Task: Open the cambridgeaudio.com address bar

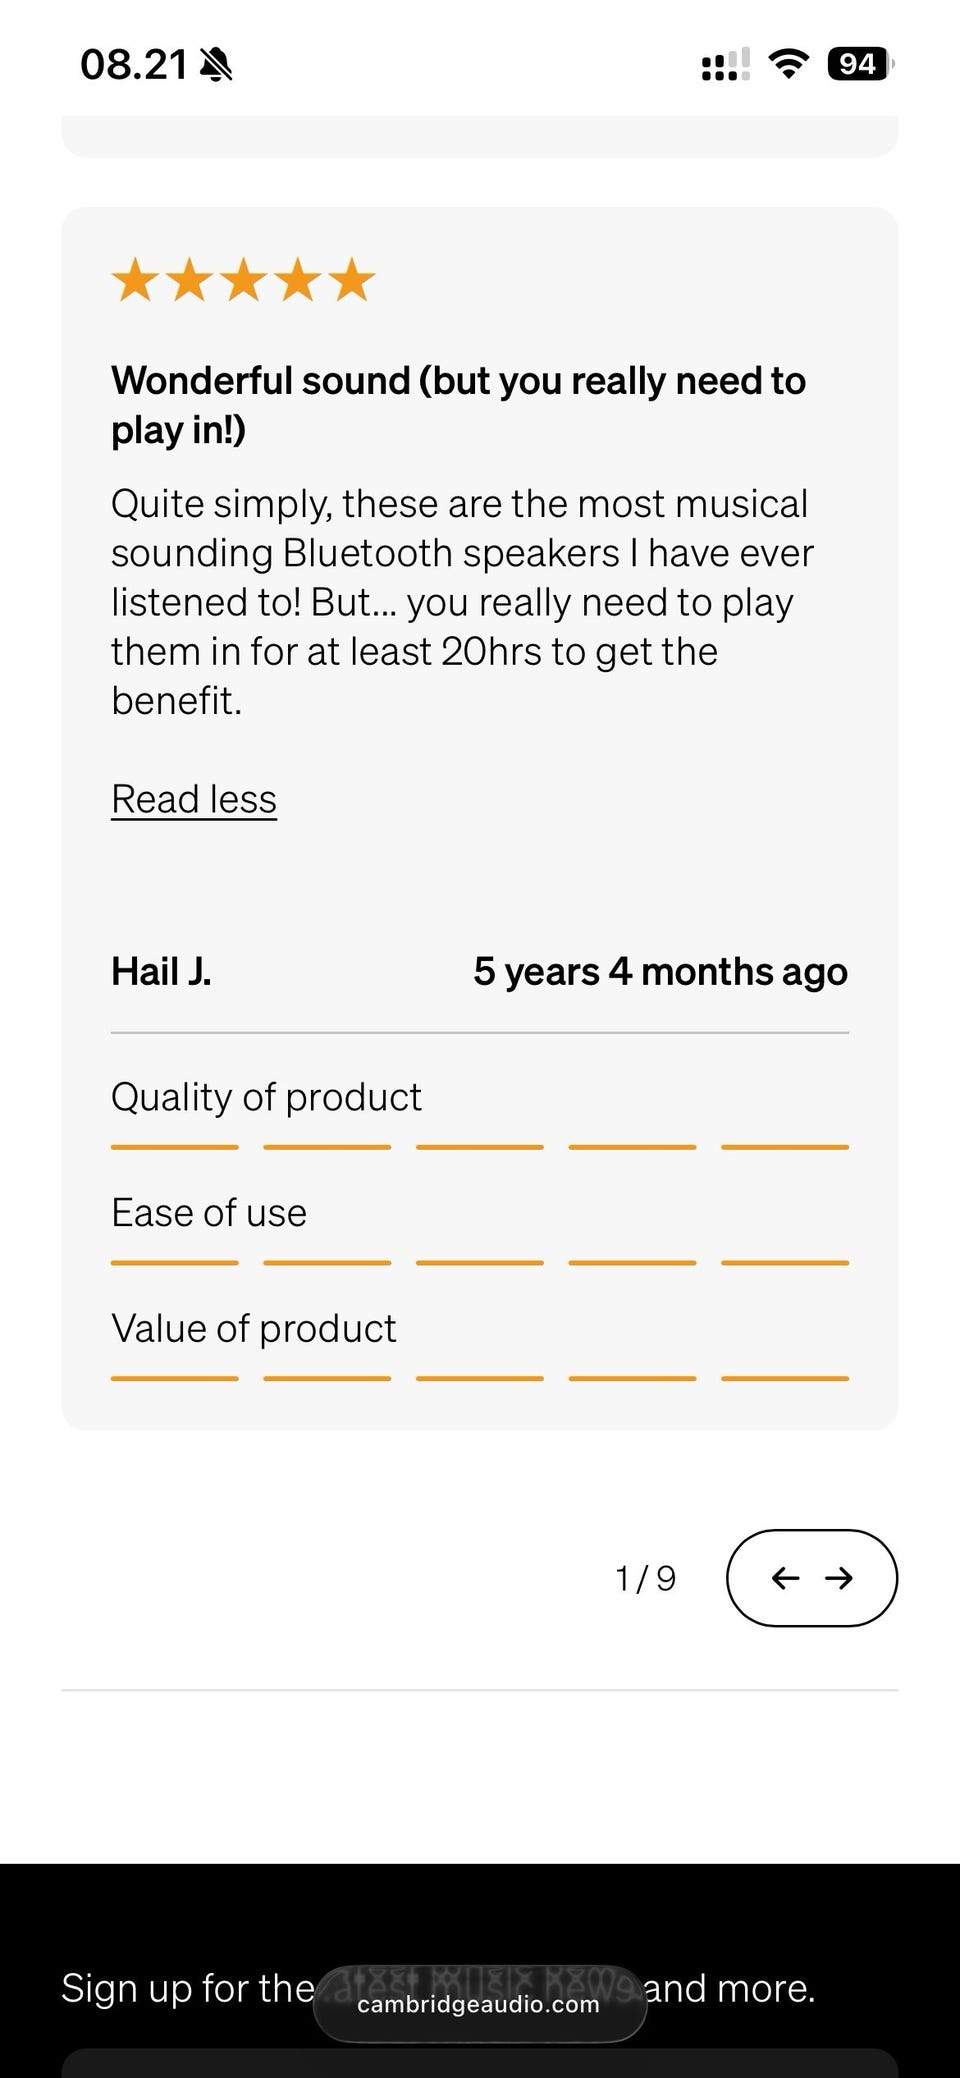Action: coord(479,2004)
